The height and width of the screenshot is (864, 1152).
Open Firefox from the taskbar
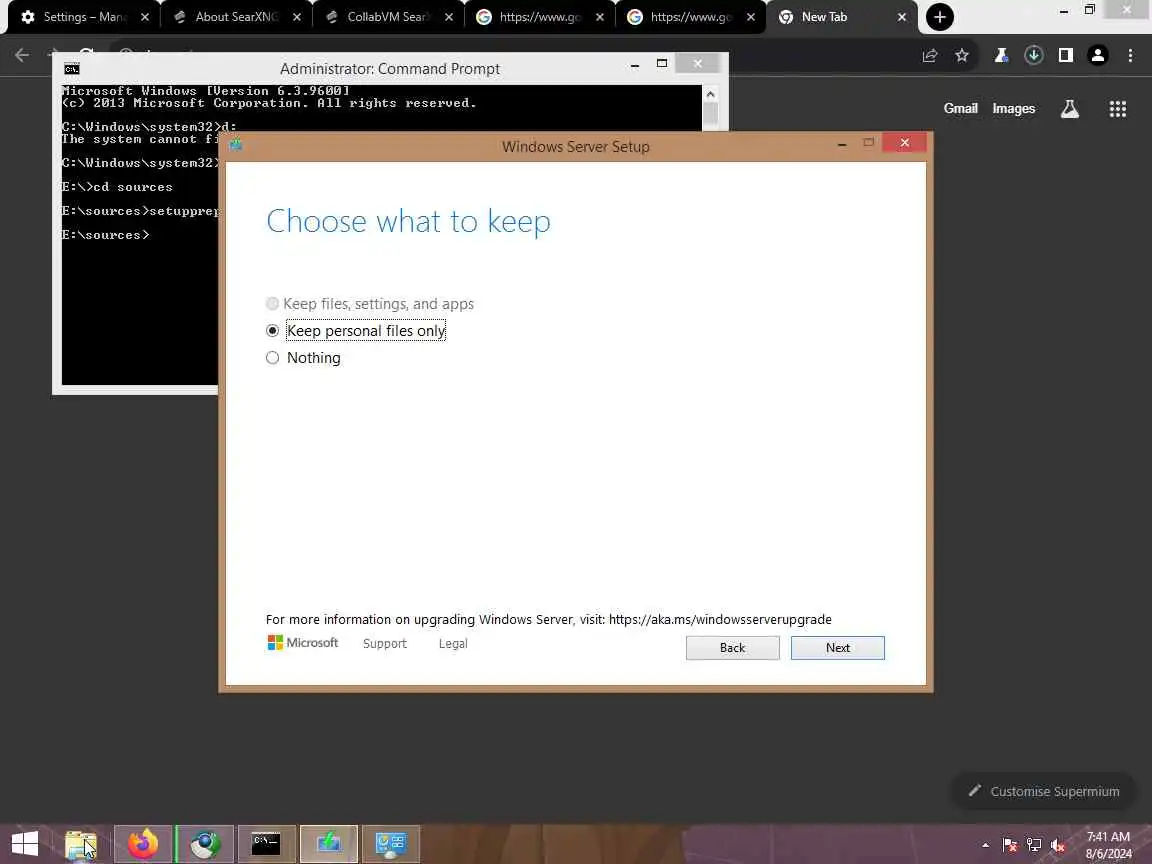(143, 844)
